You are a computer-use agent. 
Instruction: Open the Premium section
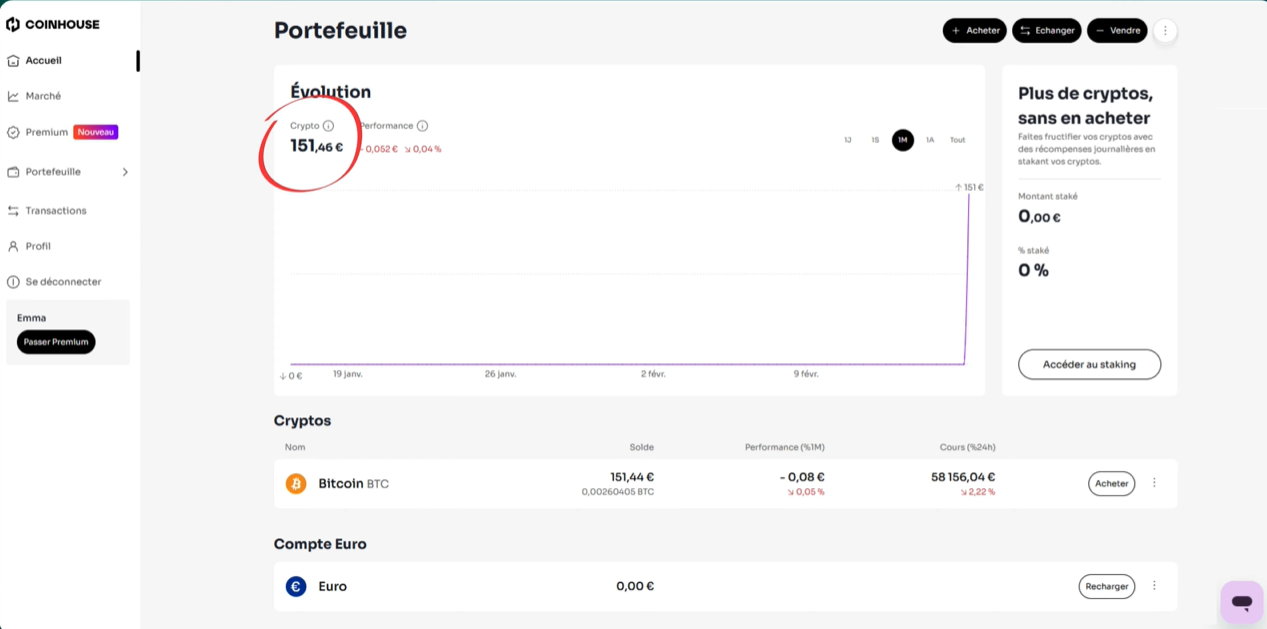coord(46,132)
